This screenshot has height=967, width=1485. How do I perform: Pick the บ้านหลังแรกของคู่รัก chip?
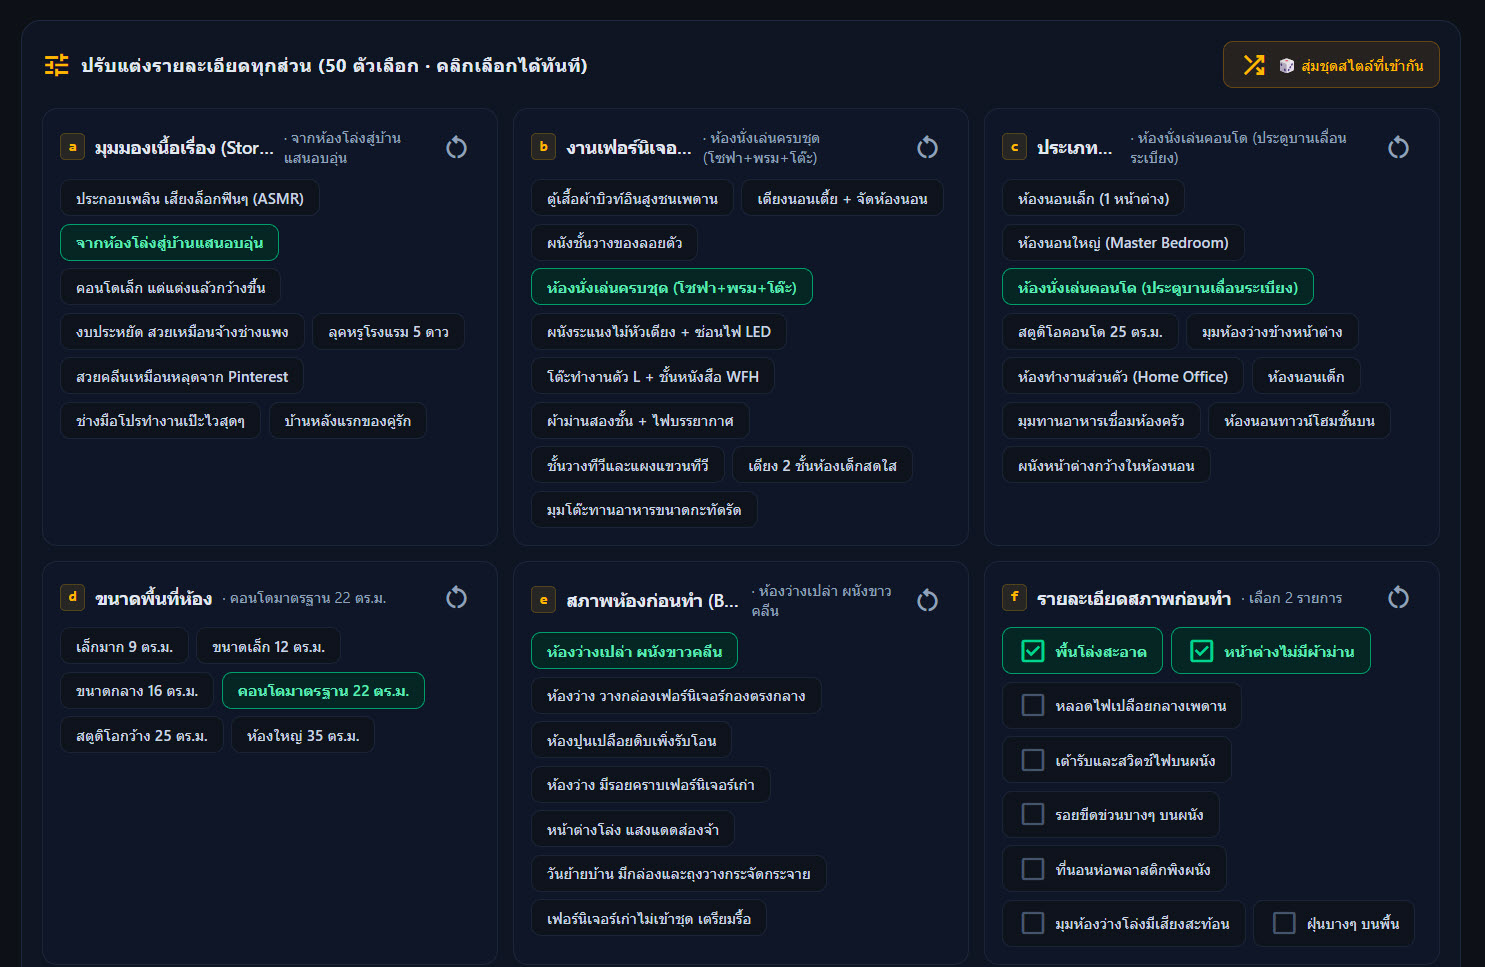tap(347, 421)
